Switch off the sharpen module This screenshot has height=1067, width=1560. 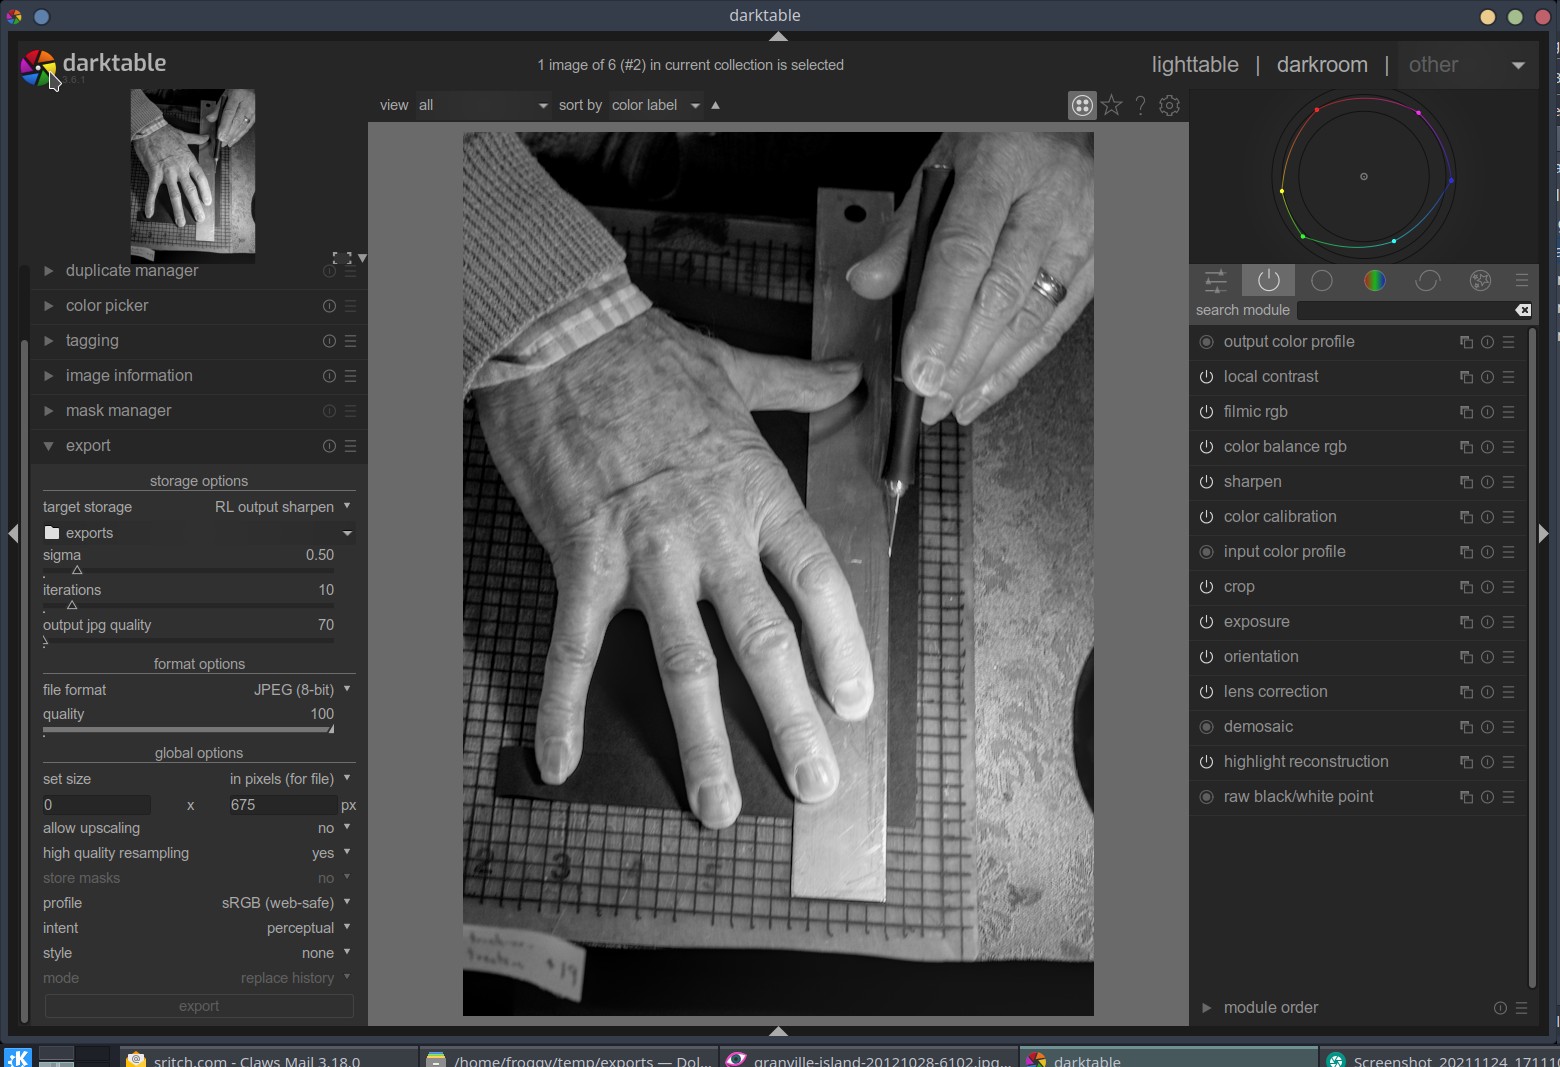(x=1206, y=482)
